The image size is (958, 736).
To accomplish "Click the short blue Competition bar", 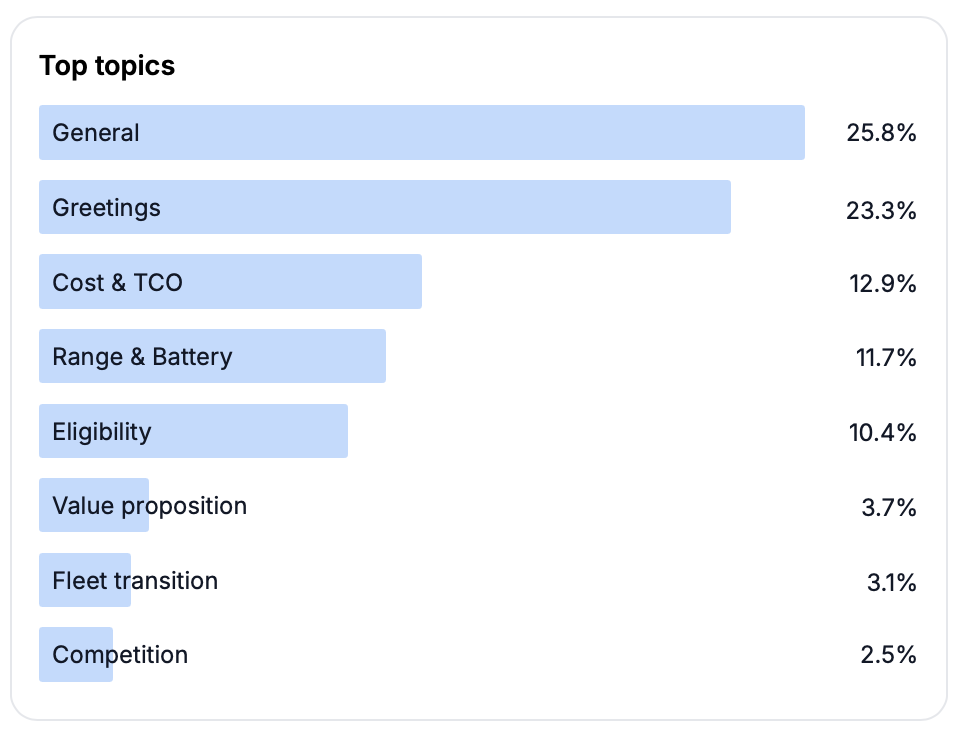I will 76,655.
